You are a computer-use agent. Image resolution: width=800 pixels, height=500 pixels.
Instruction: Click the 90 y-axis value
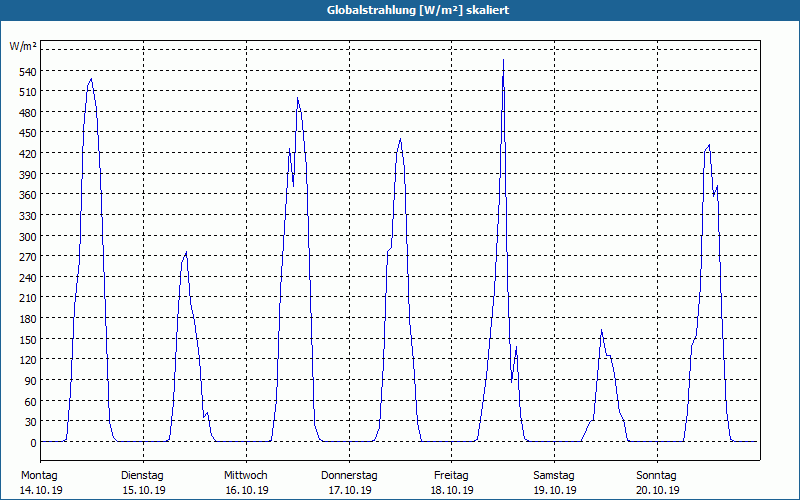(31, 381)
